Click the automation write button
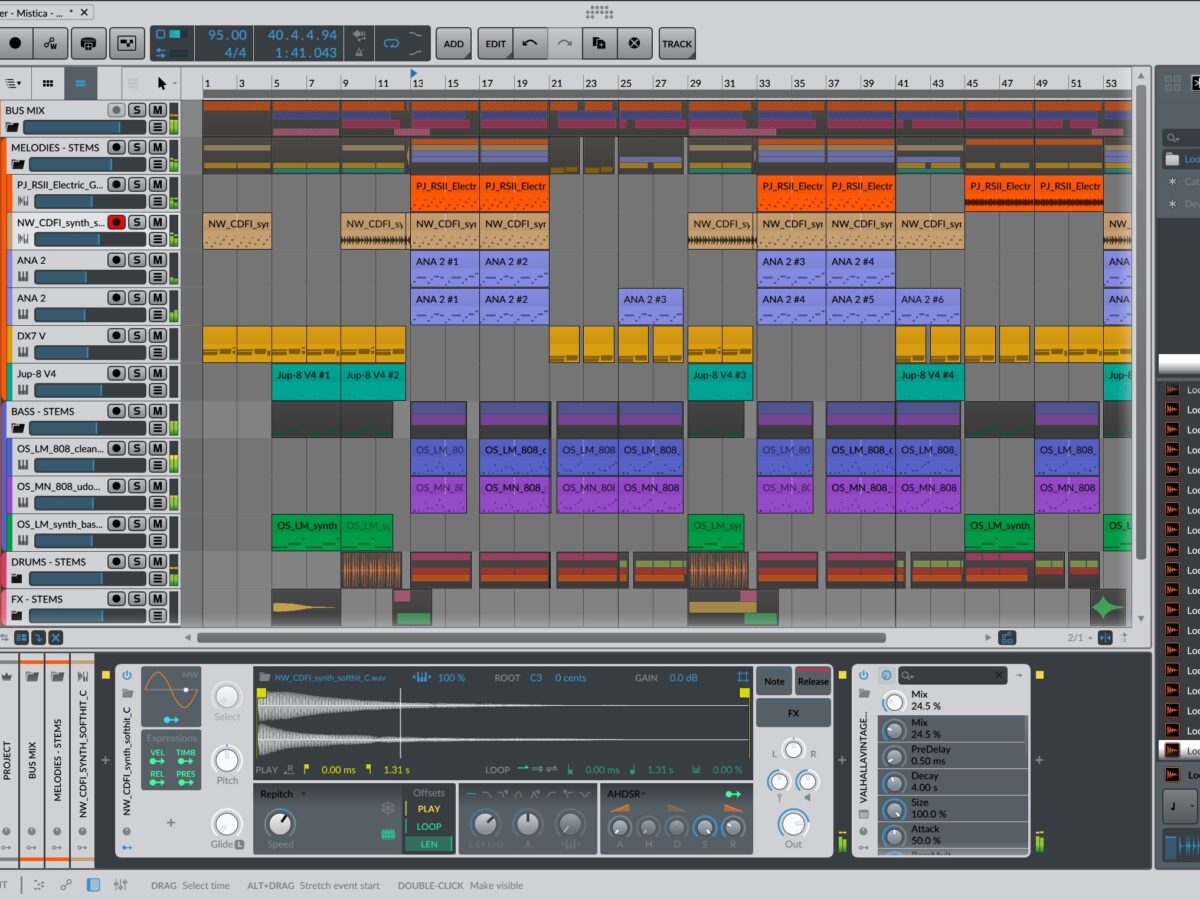This screenshot has width=1200, height=900. tap(50, 44)
